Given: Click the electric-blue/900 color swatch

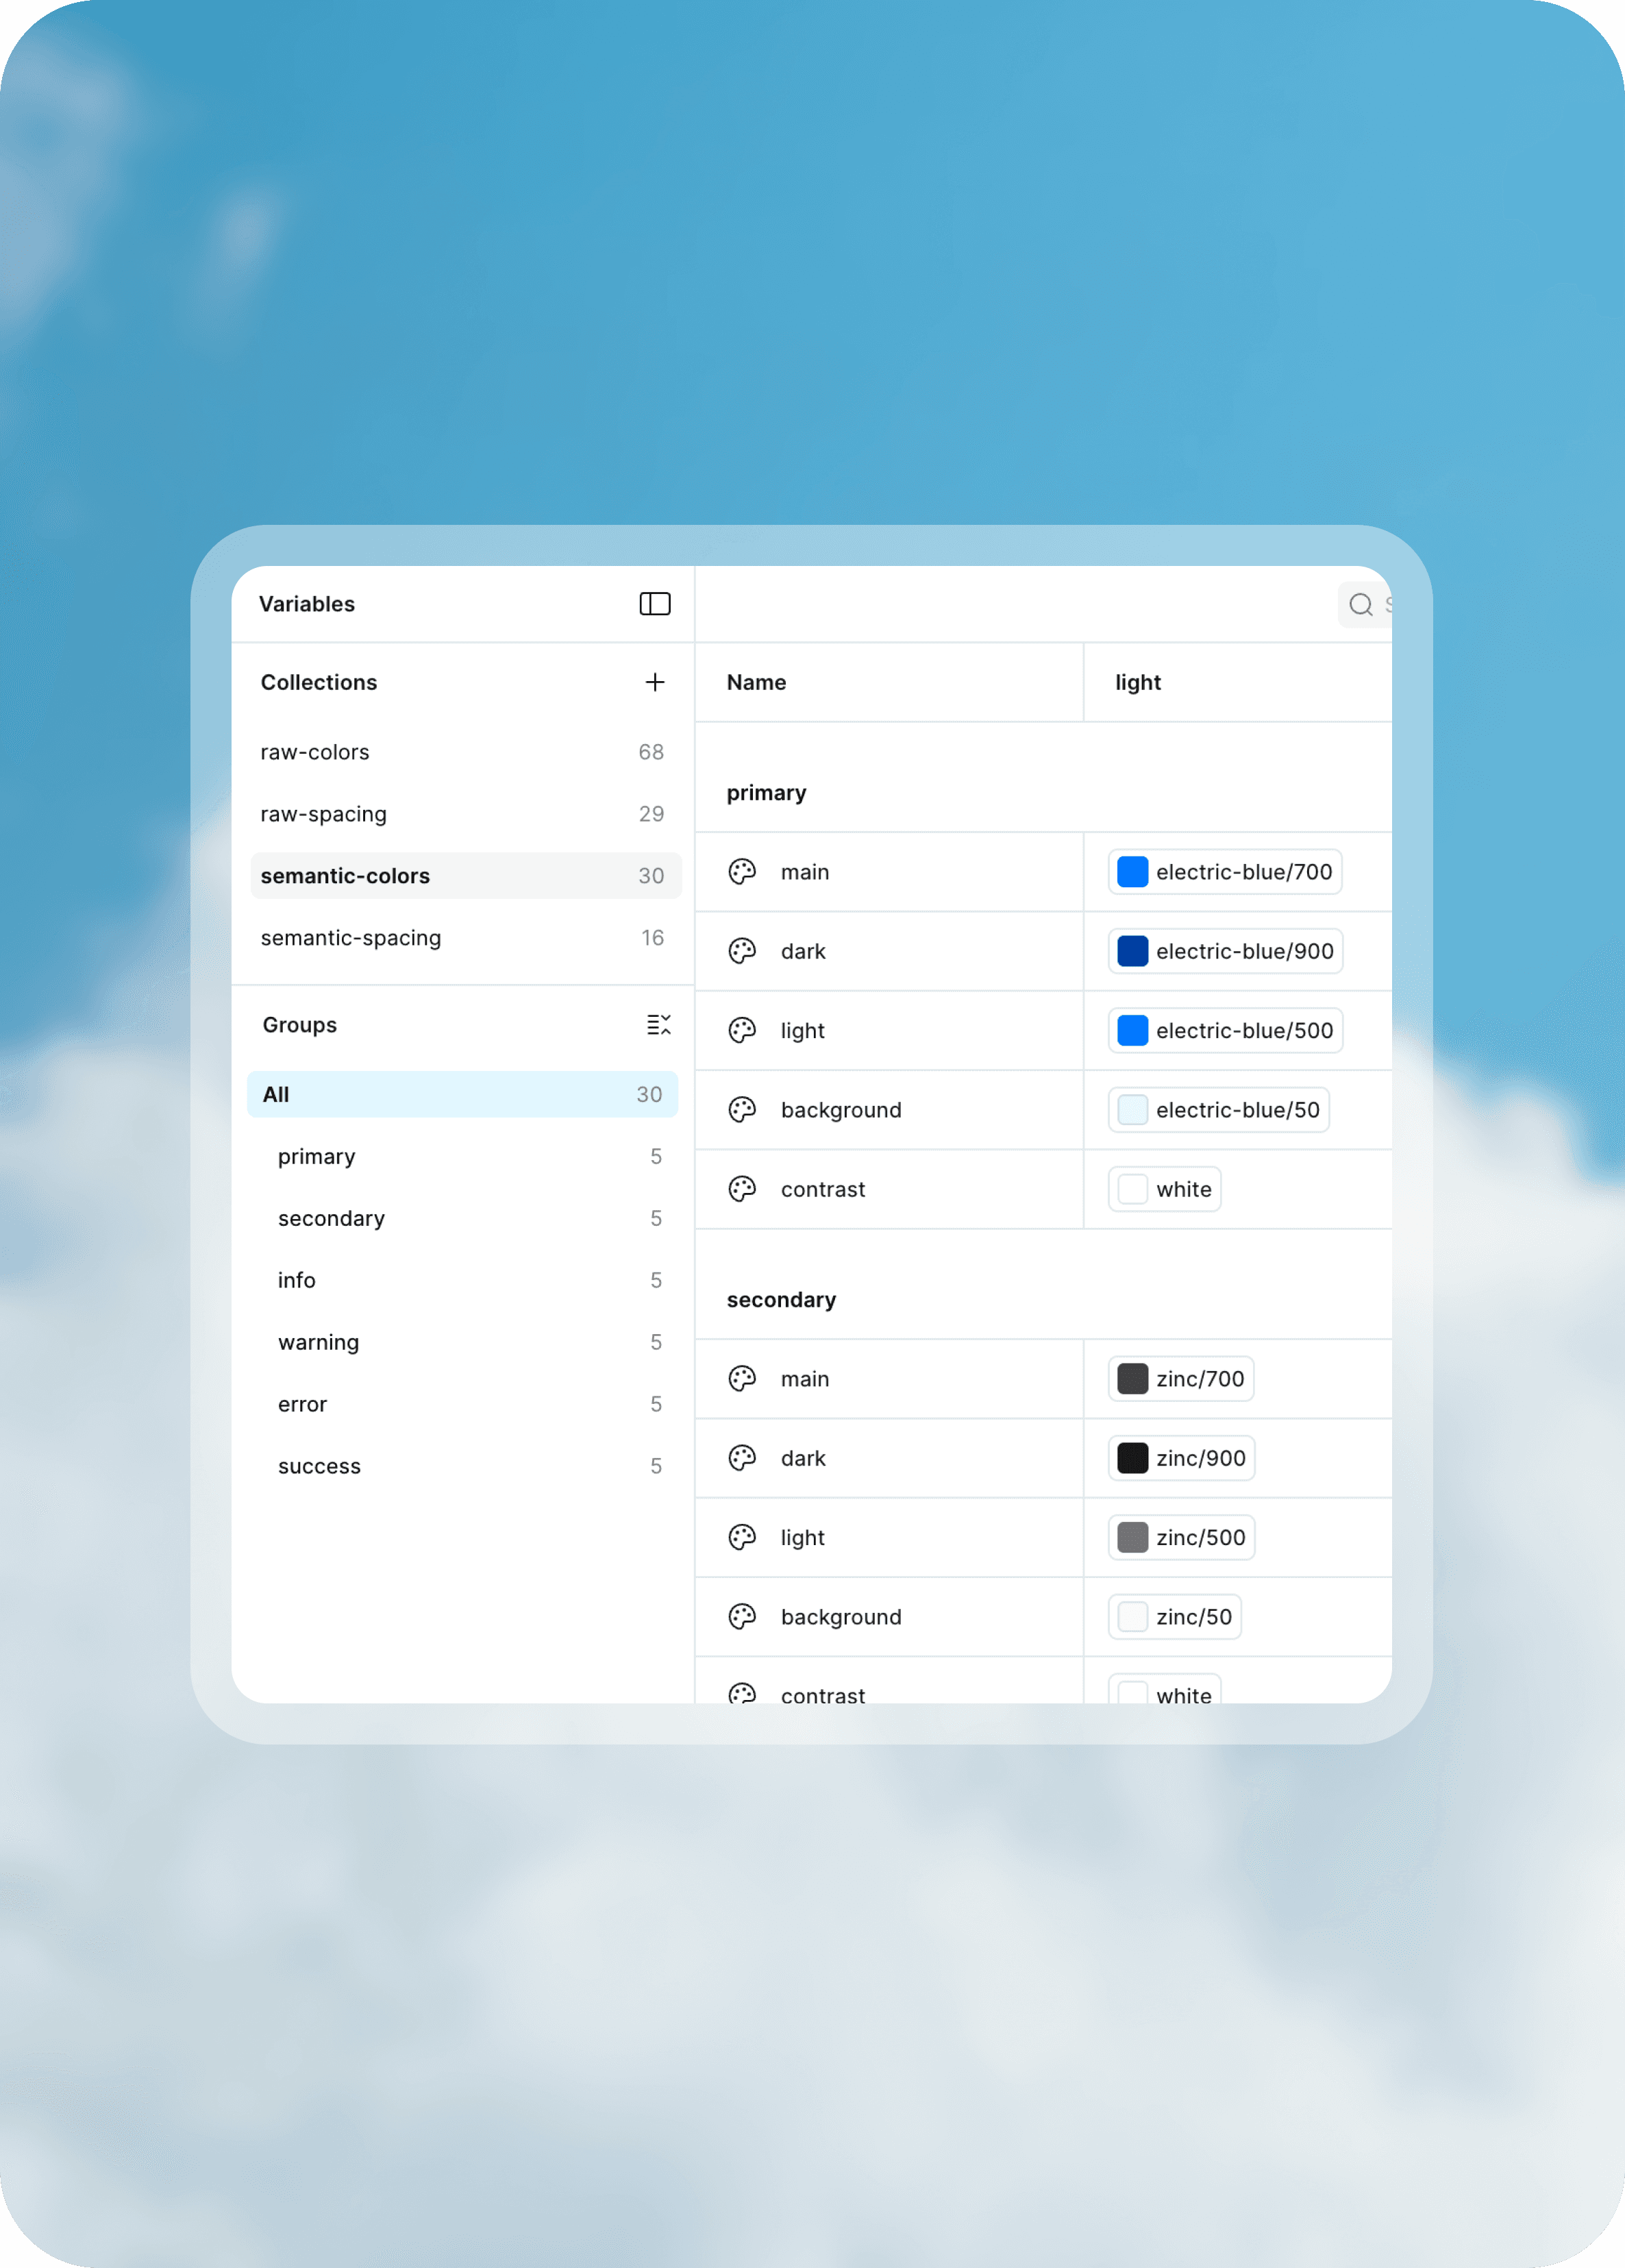Looking at the screenshot, I should [1132, 951].
